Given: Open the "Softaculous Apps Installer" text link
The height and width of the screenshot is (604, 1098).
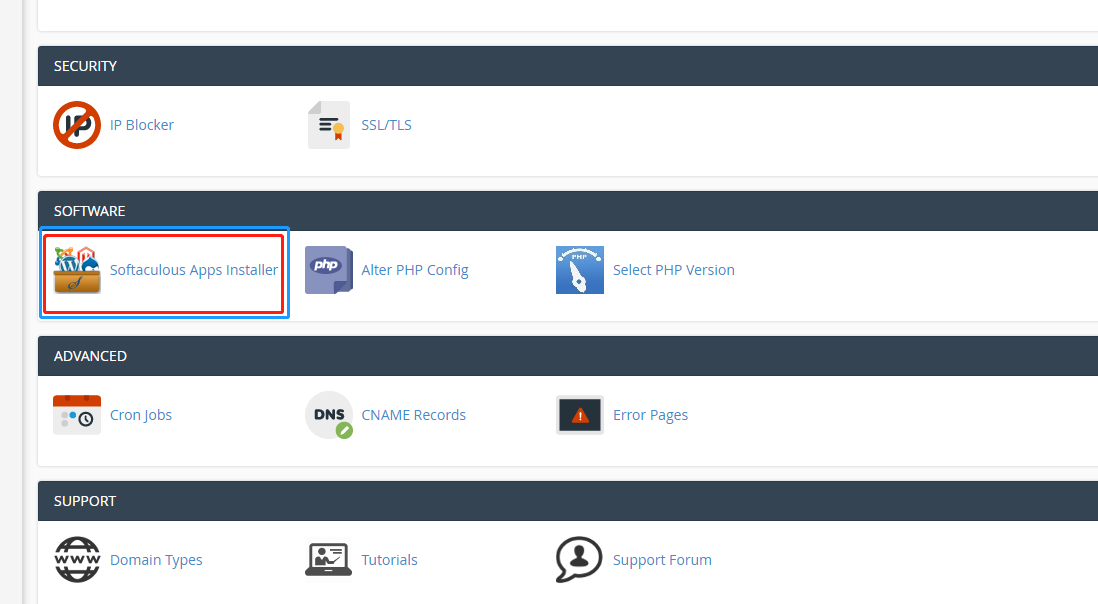Looking at the screenshot, I should 194,270.
